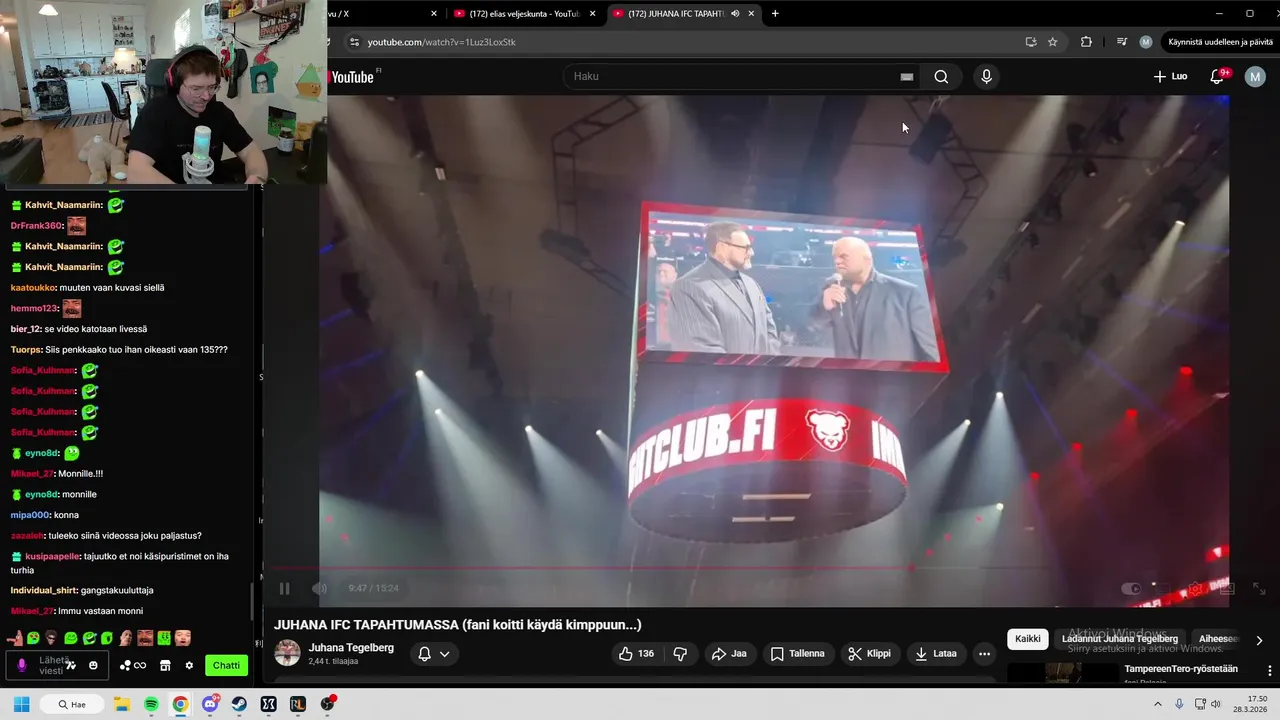1280x720 pixels.
Task: Open TampereenTero-ryöstetään recommended video thumbnail
Action: click(x=1062, y=673)
